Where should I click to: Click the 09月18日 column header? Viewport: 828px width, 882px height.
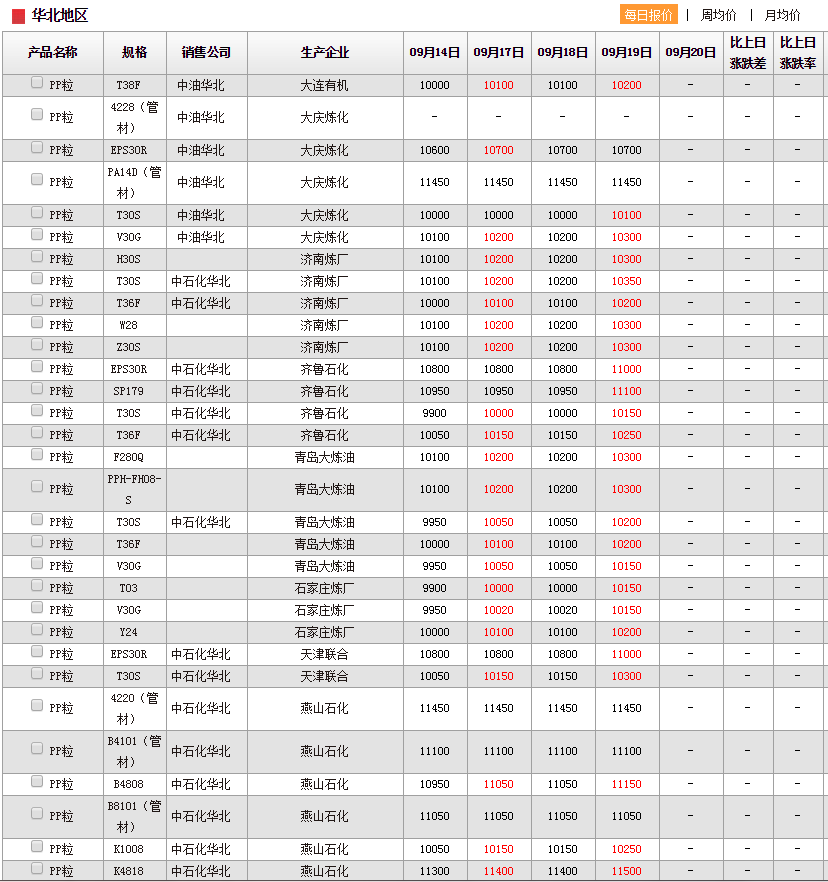coord(563,52)
